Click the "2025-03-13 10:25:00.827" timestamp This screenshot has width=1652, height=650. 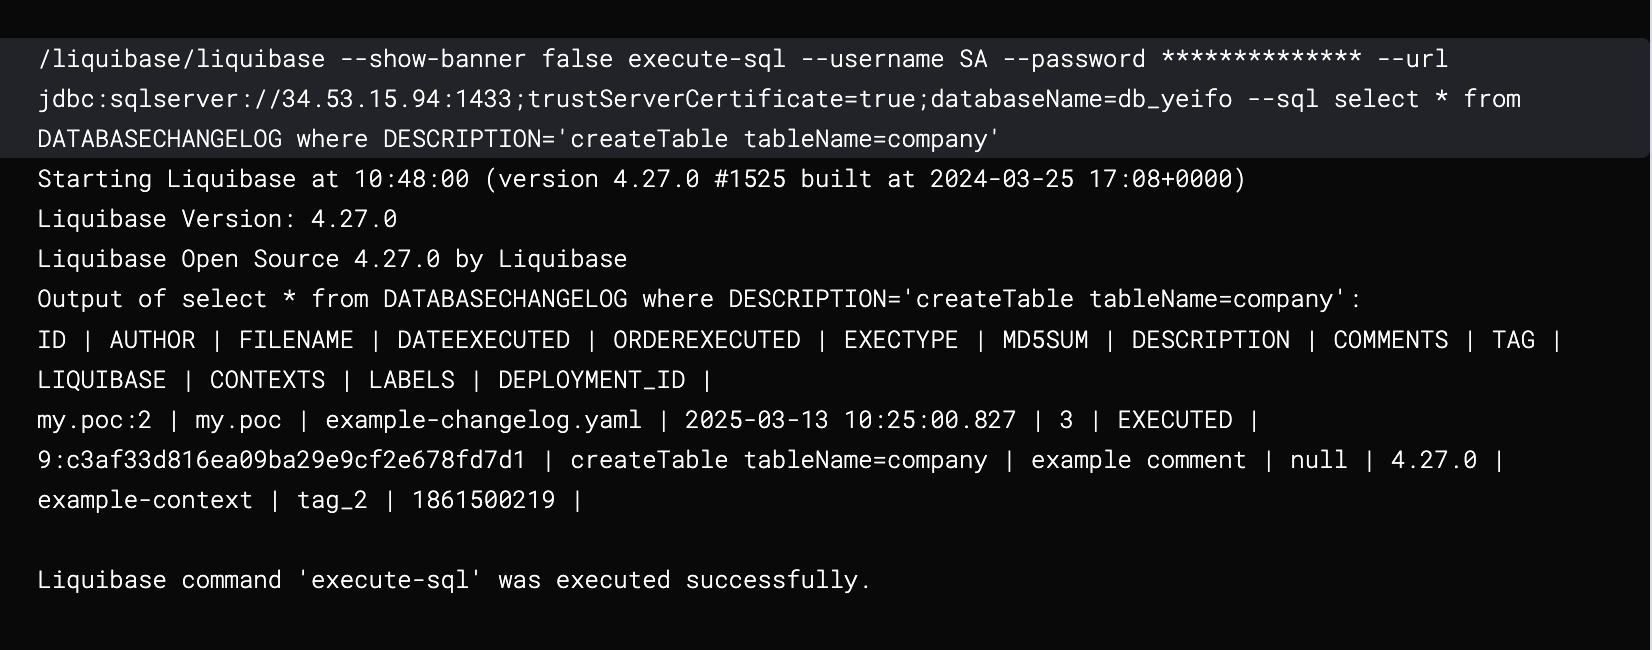850,420
